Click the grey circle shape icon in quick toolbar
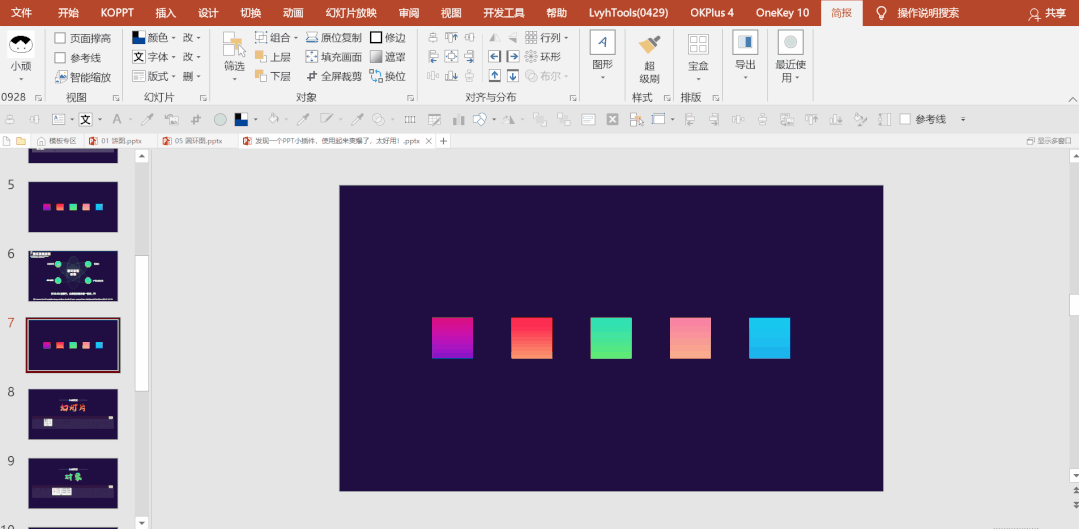 (x=220, y=120)
